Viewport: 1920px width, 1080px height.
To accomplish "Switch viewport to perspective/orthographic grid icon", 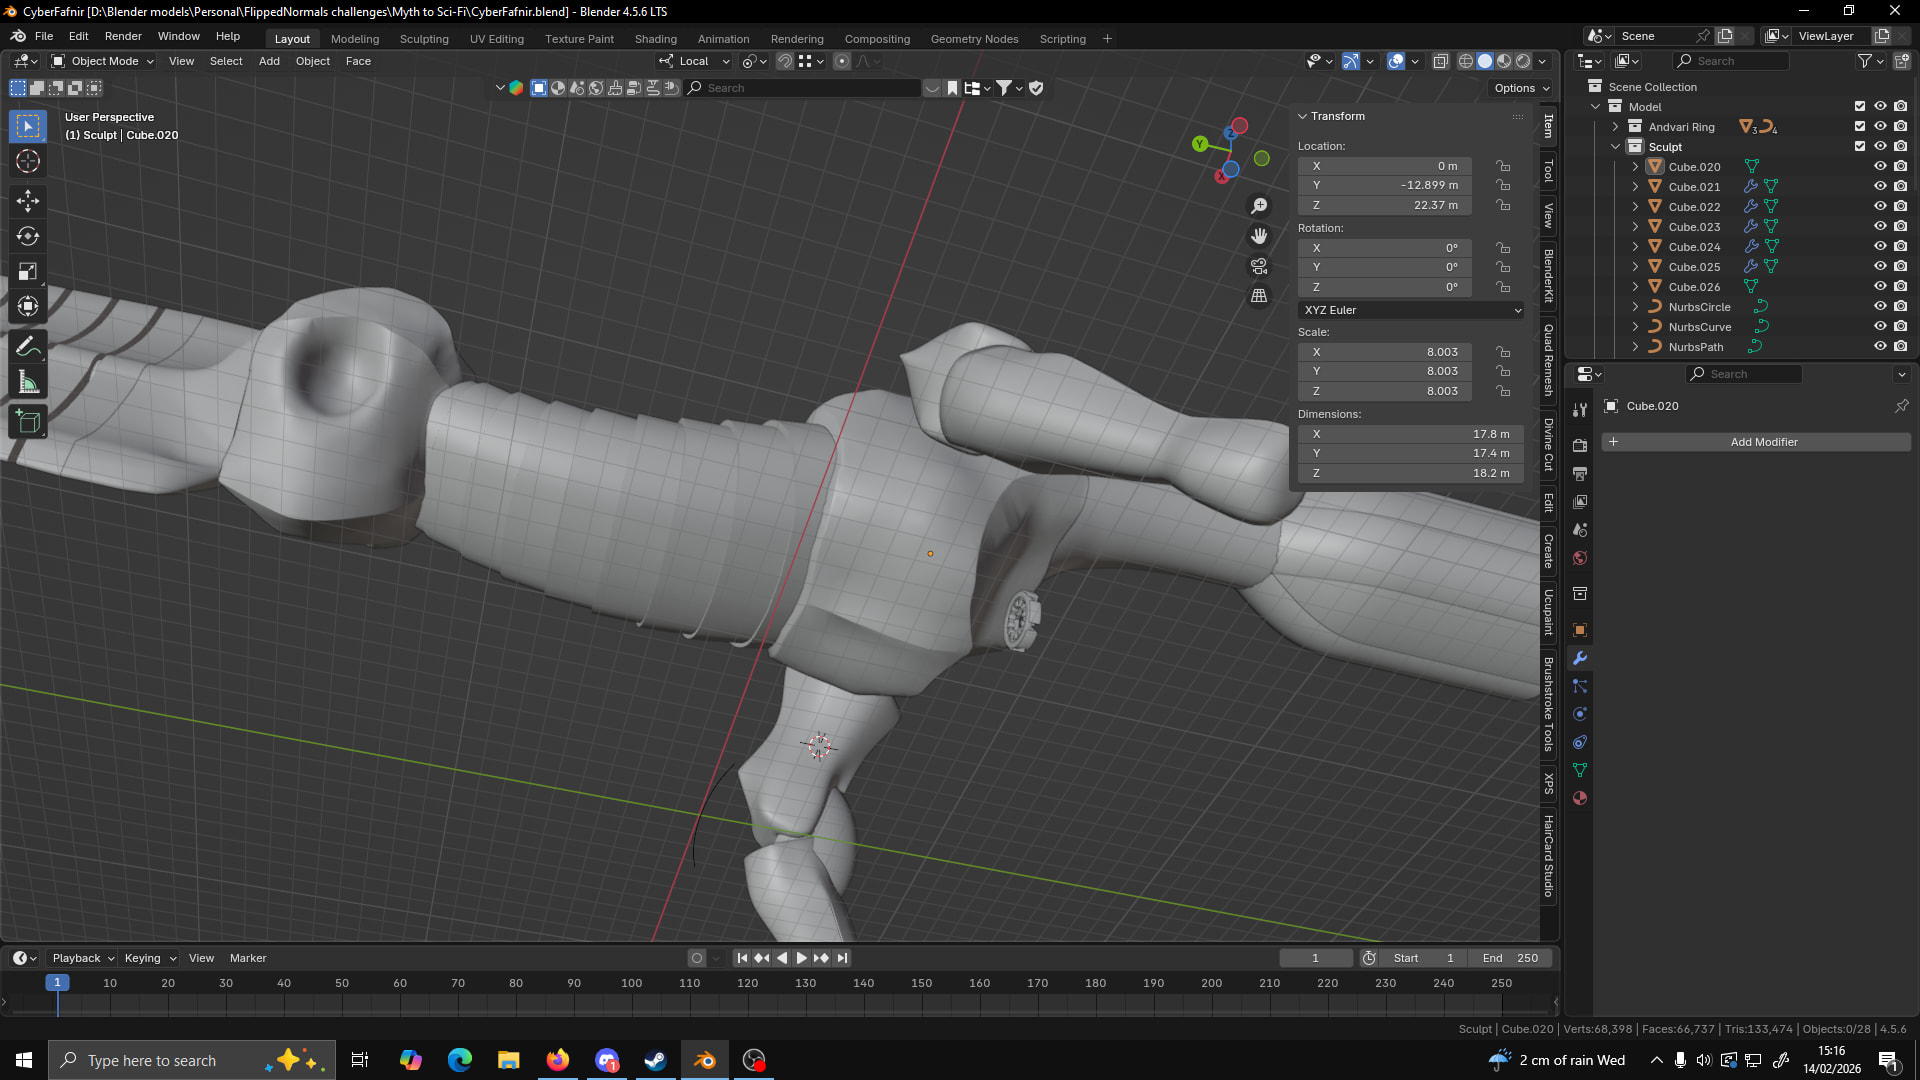I will coord(1259,296).
